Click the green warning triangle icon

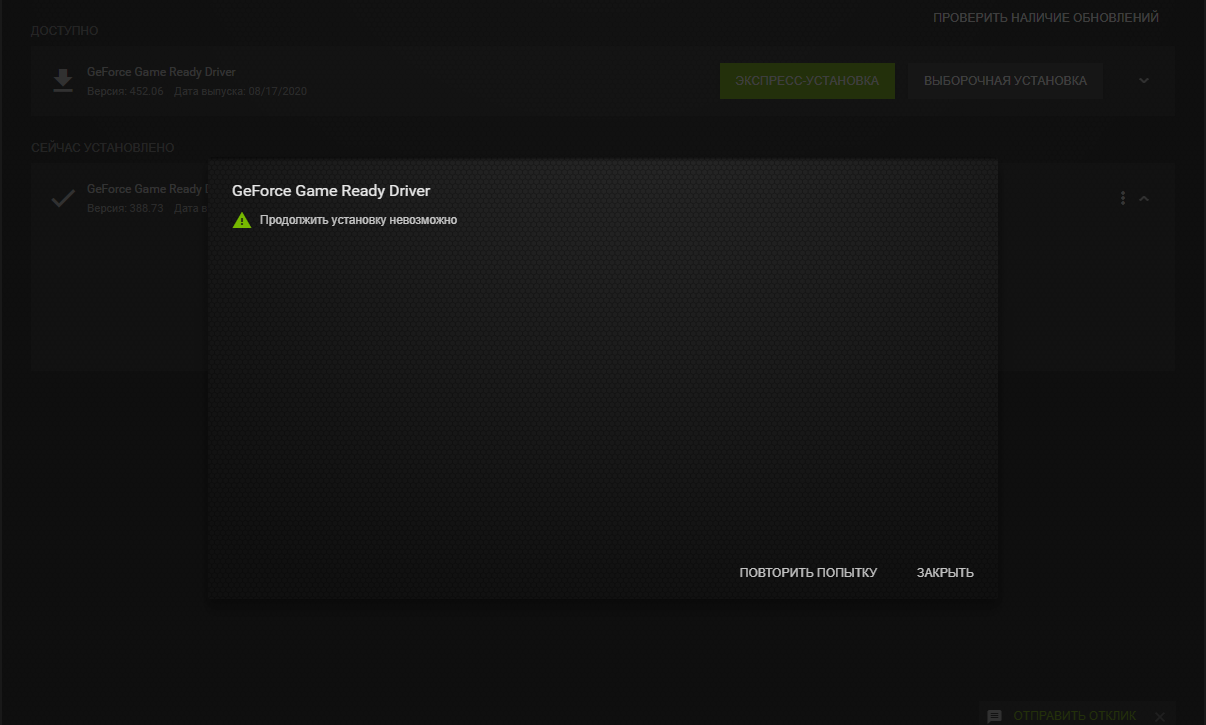click(242, 220)
